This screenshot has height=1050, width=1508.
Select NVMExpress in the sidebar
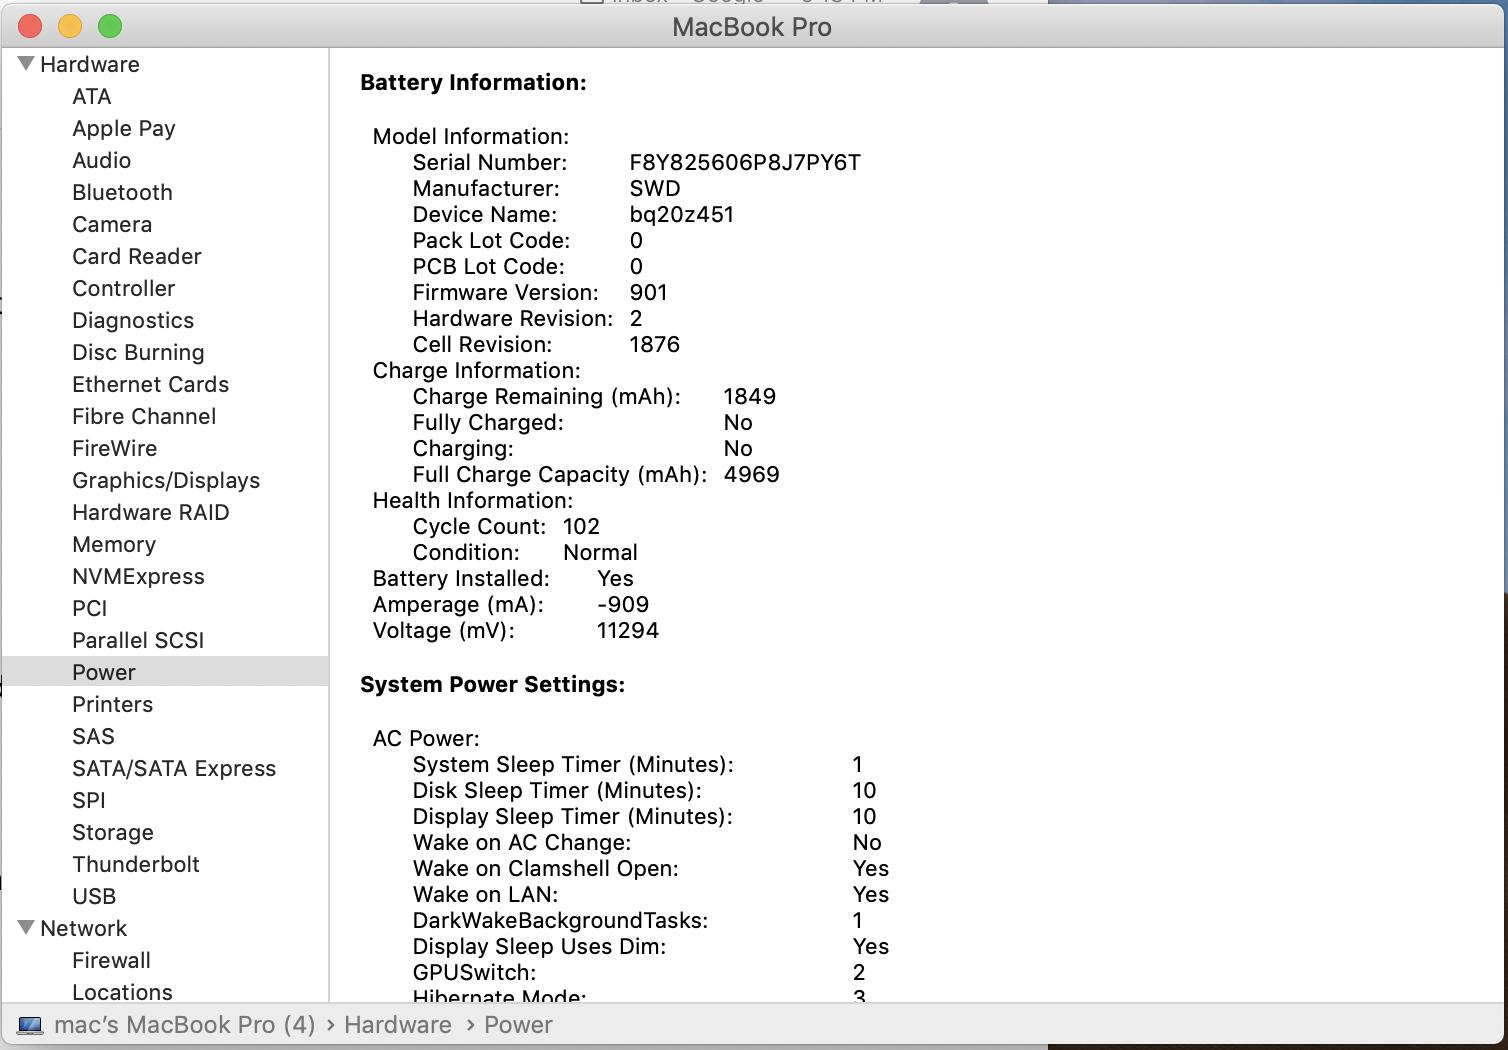tap(138, 576)
